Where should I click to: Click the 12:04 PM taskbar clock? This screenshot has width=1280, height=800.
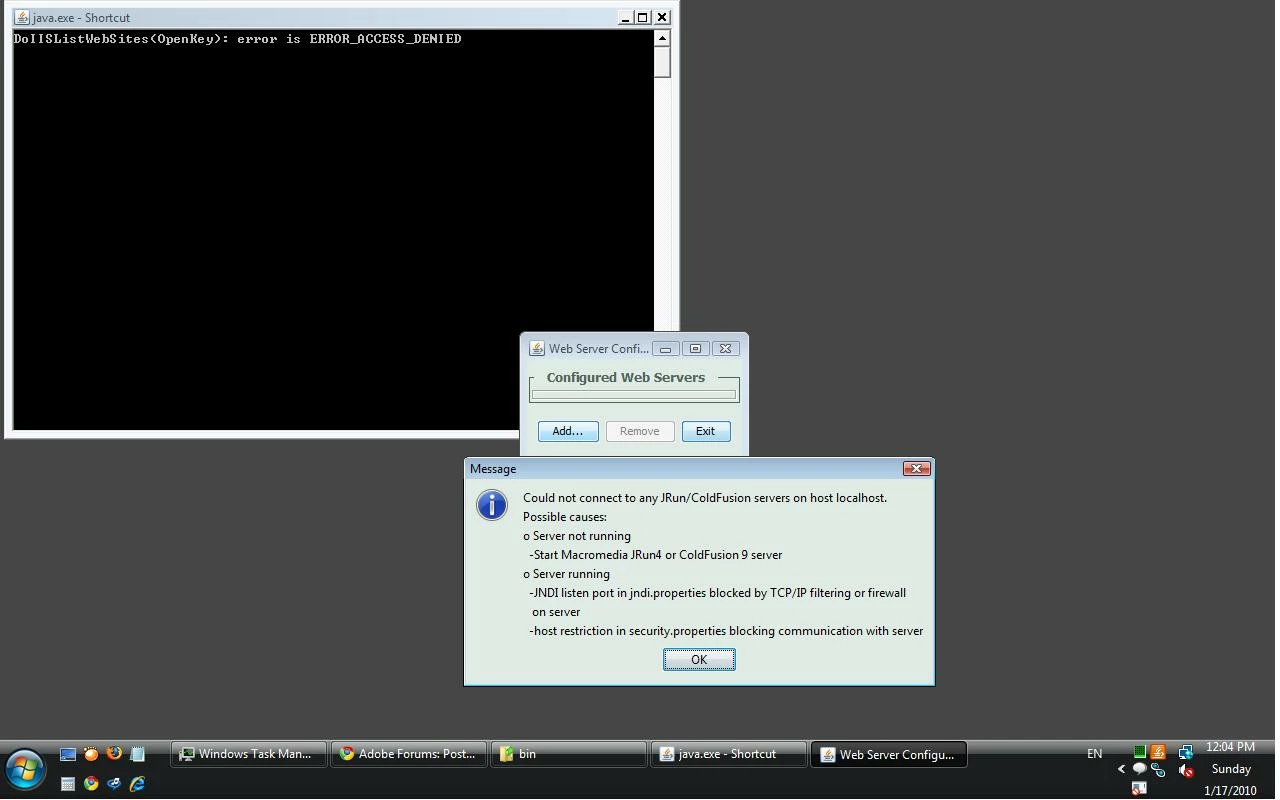(x=1230, y=747)
